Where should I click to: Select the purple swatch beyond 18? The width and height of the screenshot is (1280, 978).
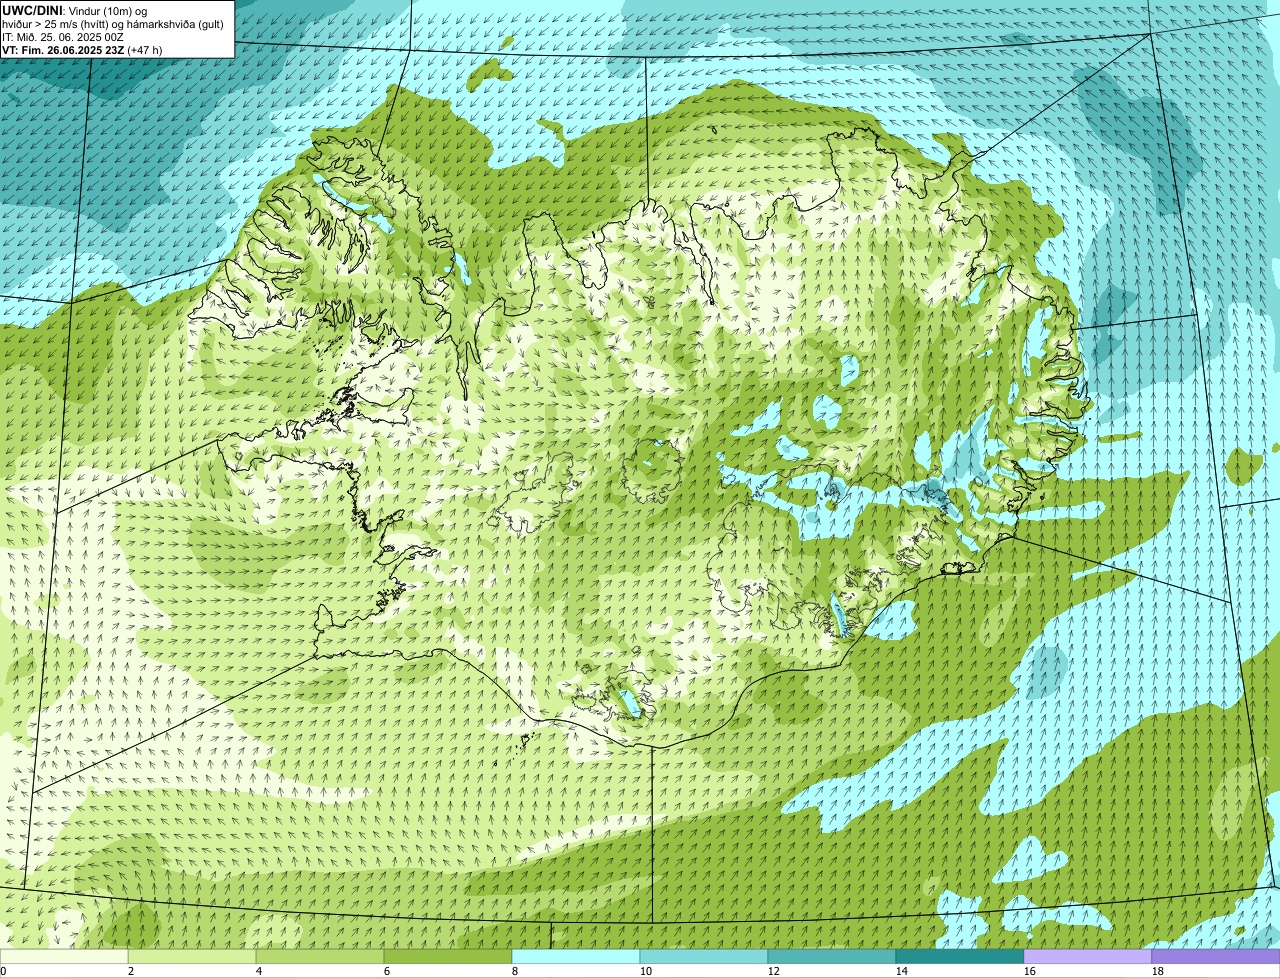click(1216, 957)
